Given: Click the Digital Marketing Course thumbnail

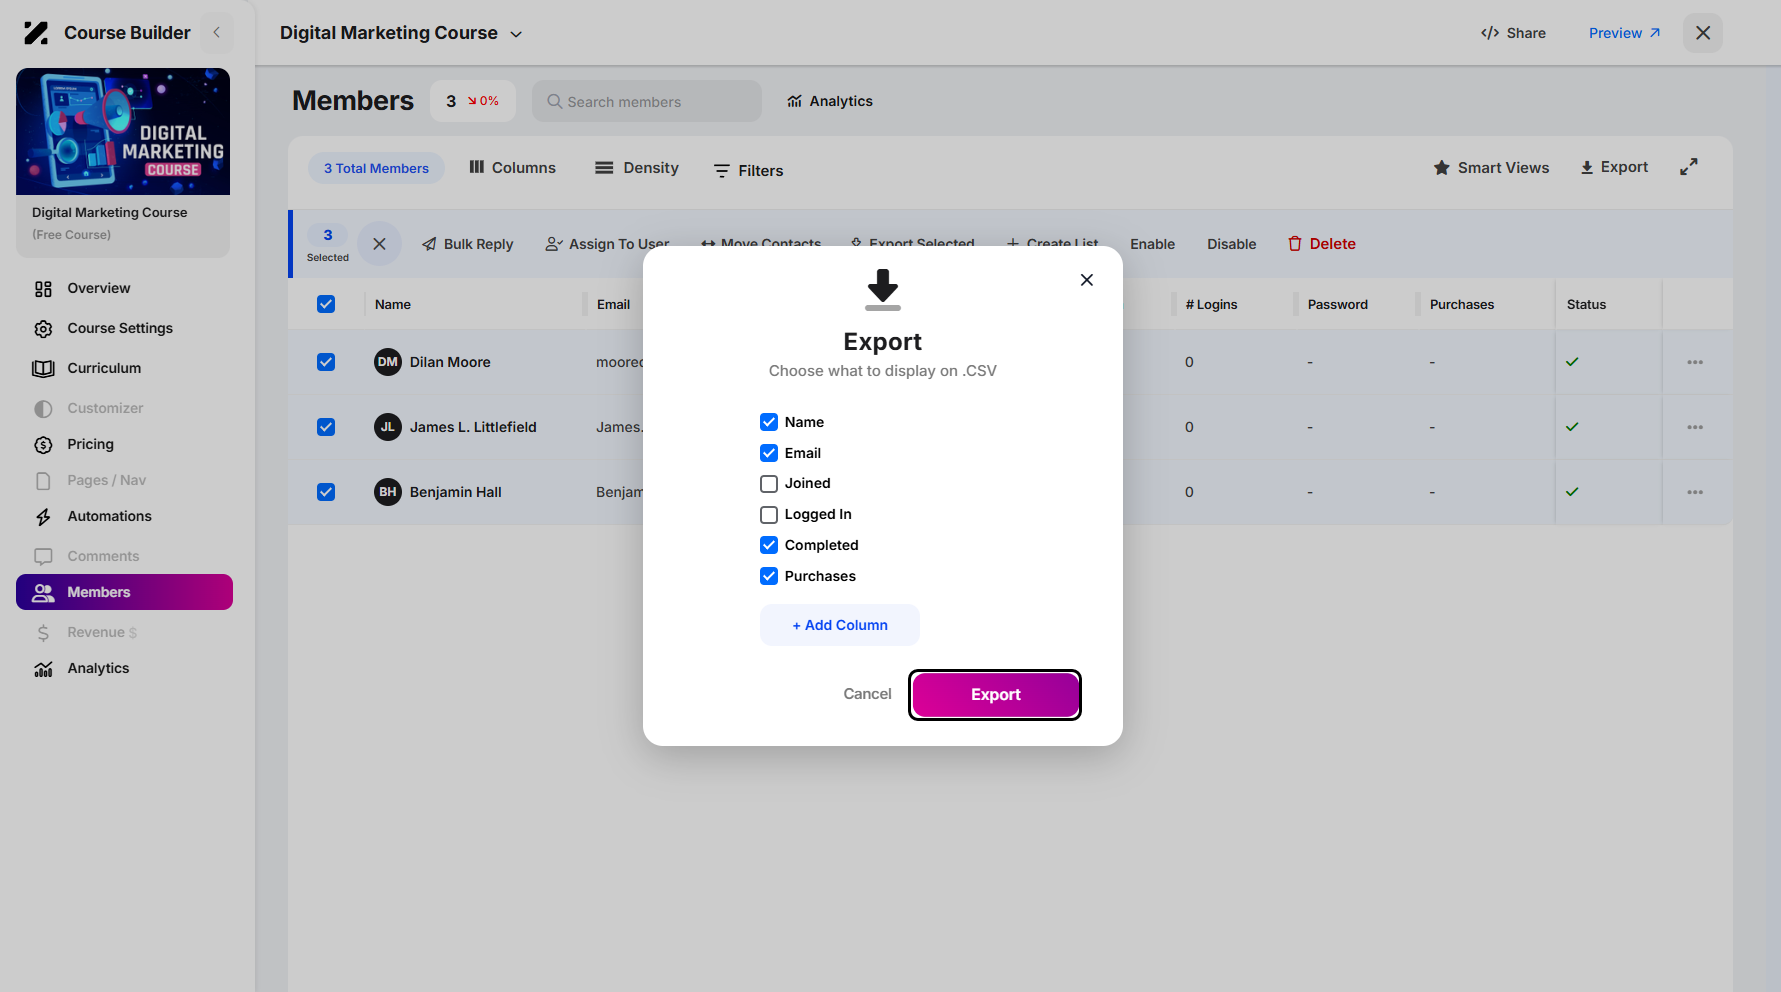Looking at the screenshot, I should [x=123, y=131].
